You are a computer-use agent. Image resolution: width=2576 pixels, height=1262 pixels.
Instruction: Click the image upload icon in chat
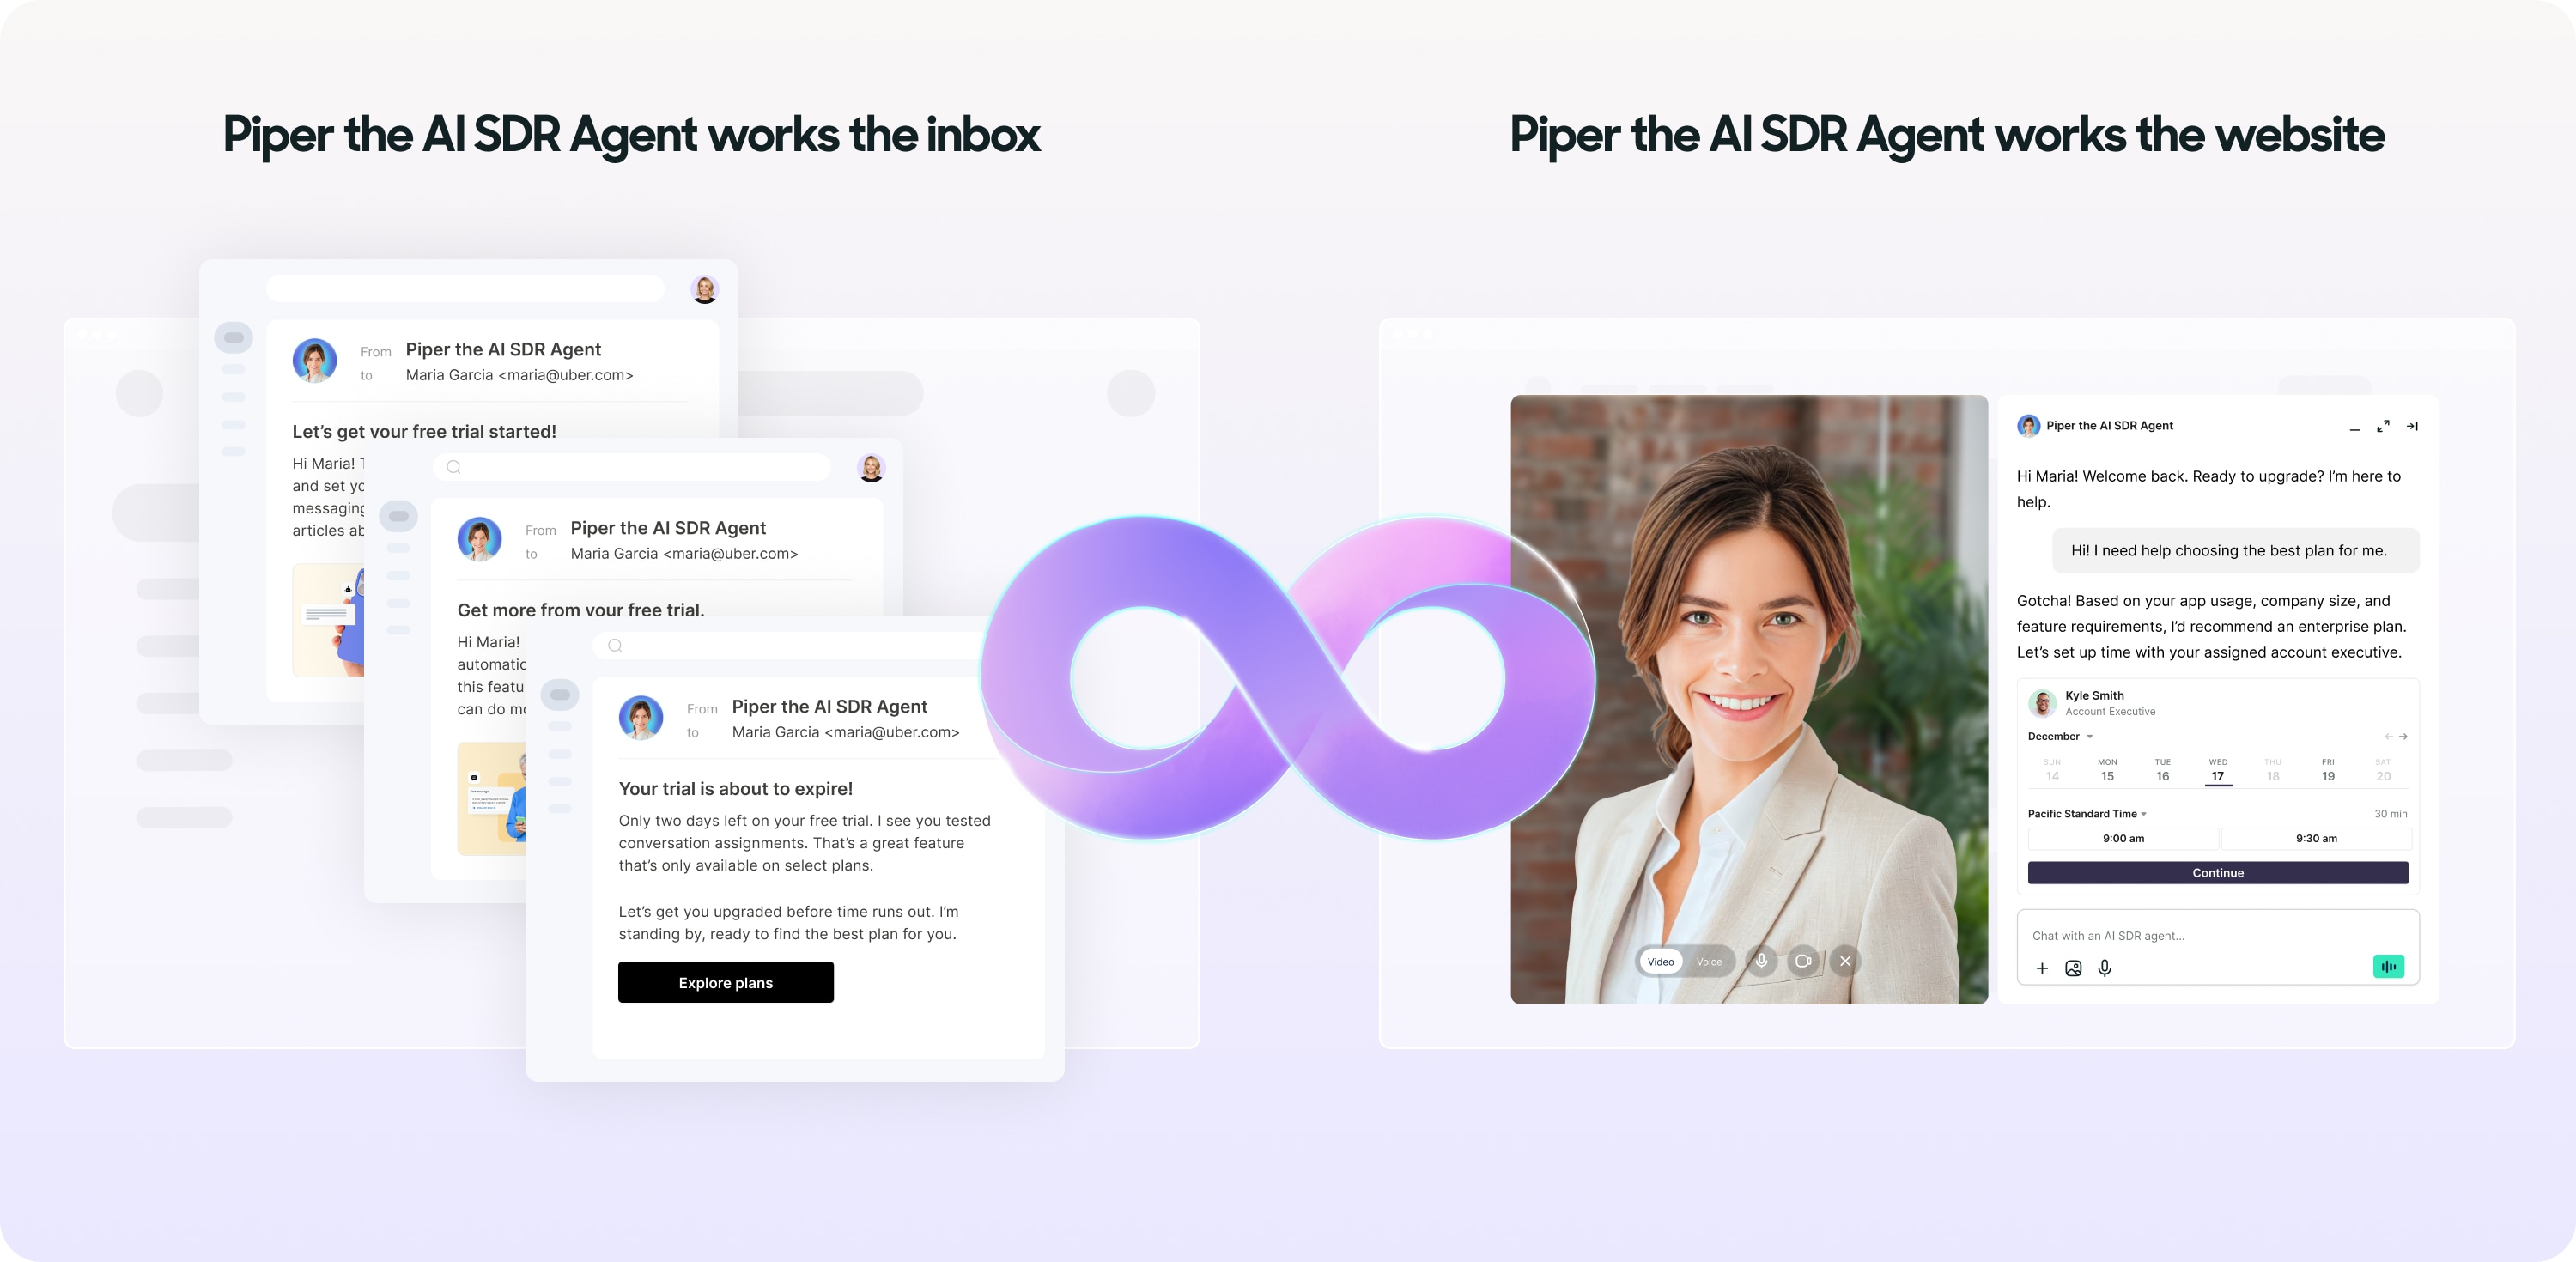2073,968
